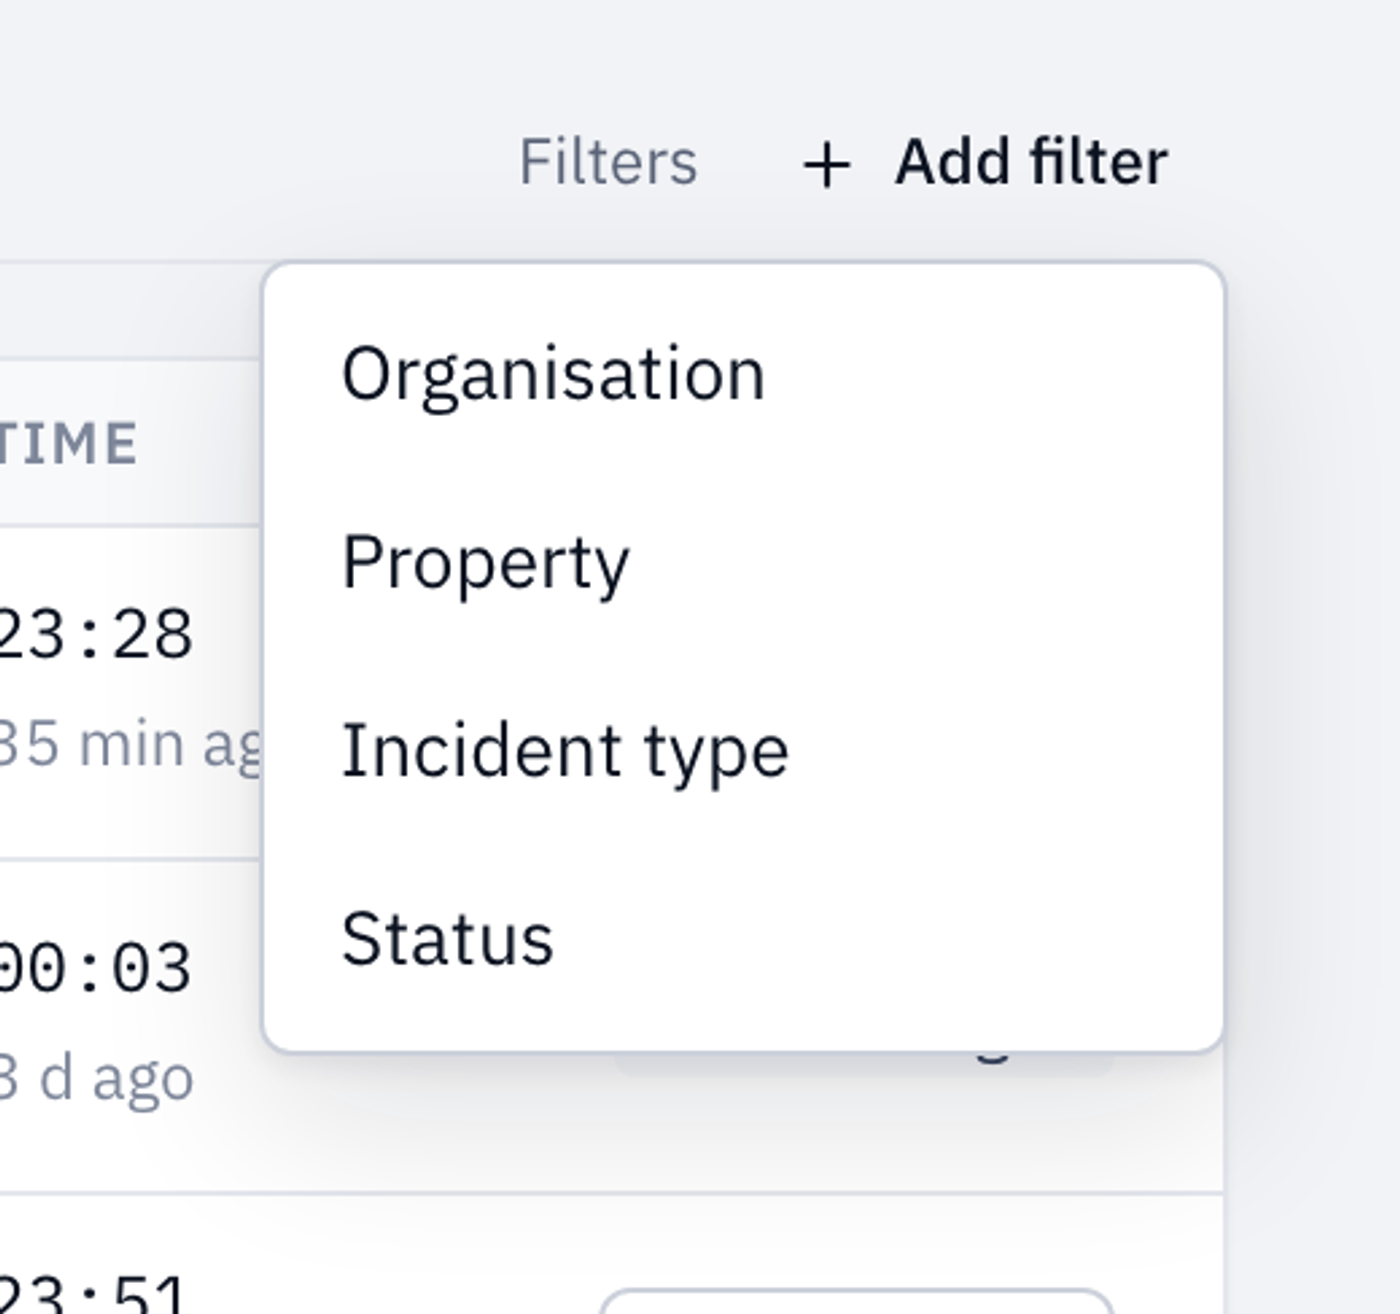Choose Organisation from the filter menu
The height and width of the screenshot is (1314, 1400).
743,374
